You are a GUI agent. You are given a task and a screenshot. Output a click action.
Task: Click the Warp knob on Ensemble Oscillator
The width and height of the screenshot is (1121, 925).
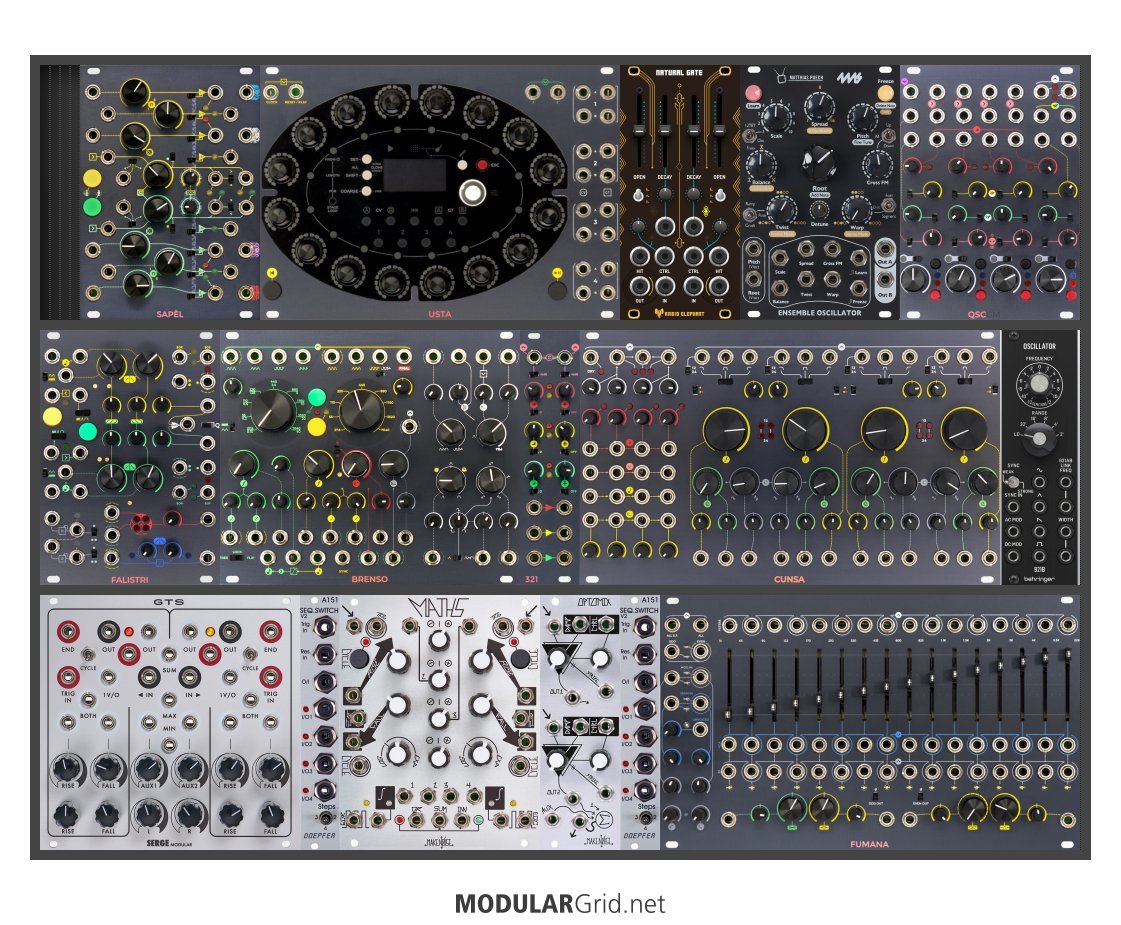(x=856, y=209)
